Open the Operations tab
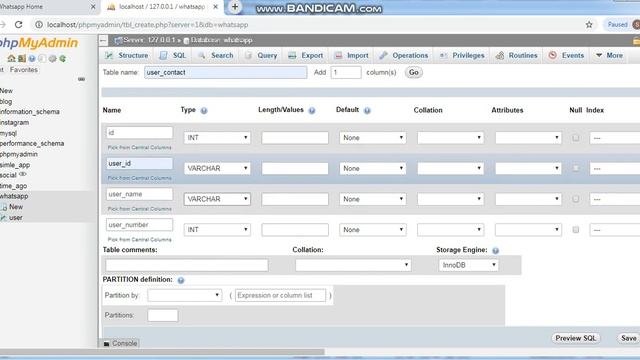 pos(404,56)
